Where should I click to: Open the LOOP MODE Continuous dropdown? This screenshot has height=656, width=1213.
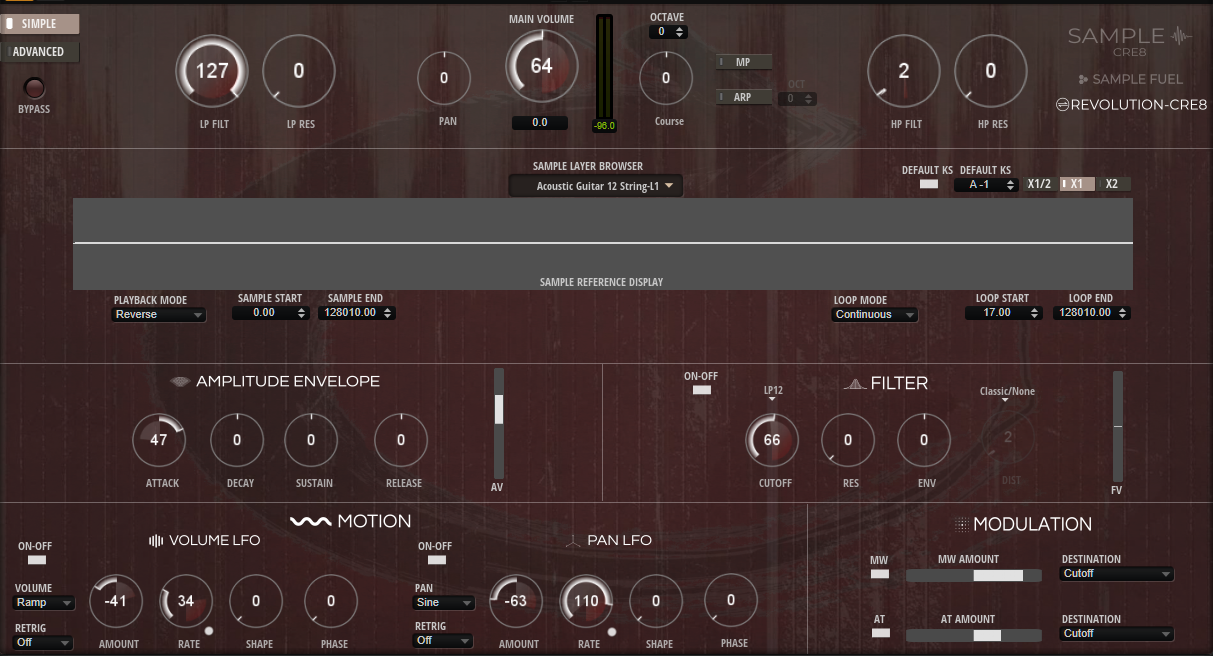tap(875, 315)
